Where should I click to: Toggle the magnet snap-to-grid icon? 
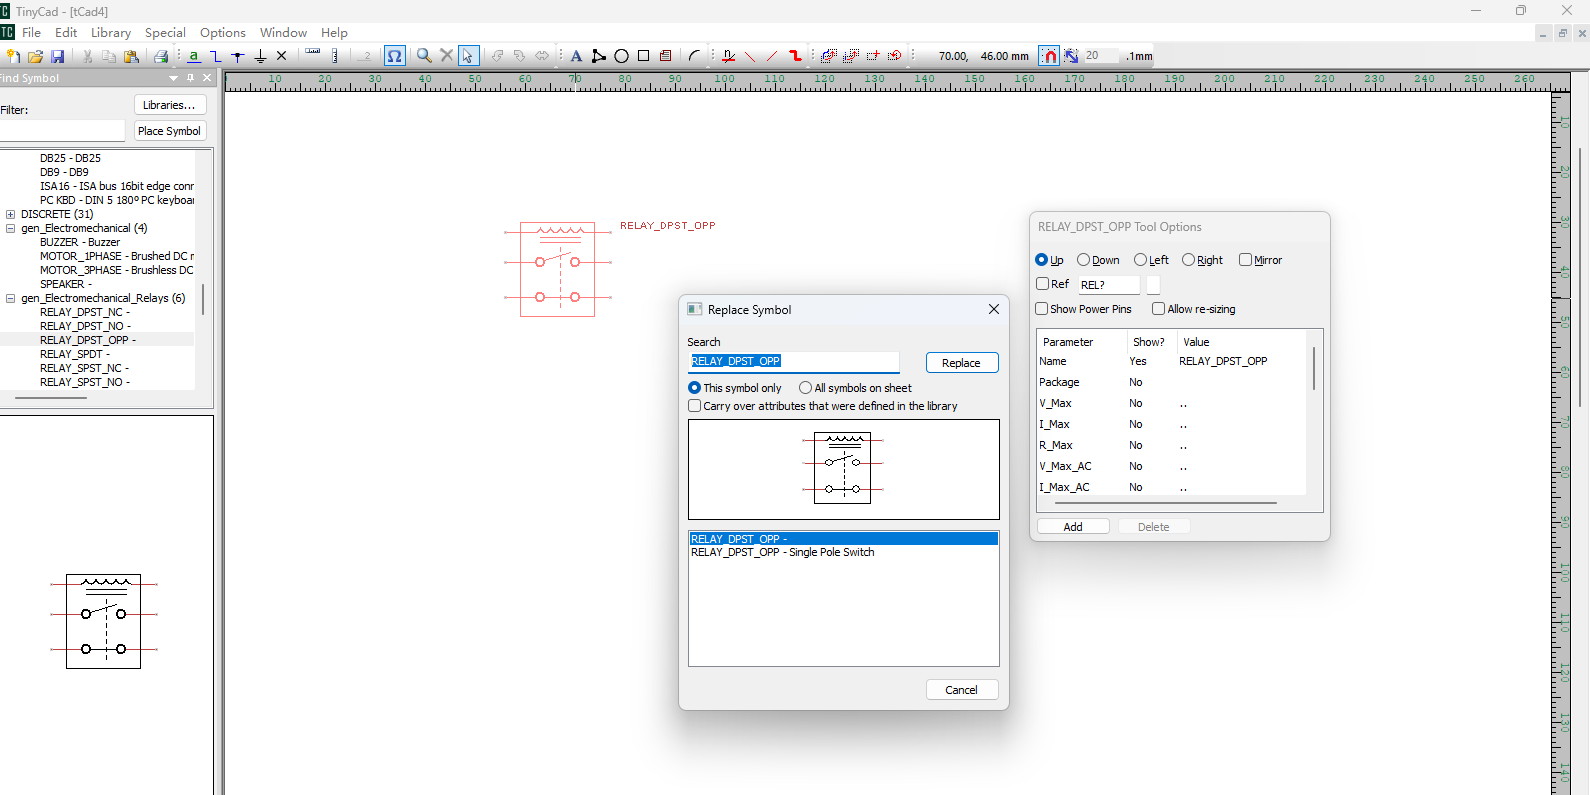click(1048, 57)
